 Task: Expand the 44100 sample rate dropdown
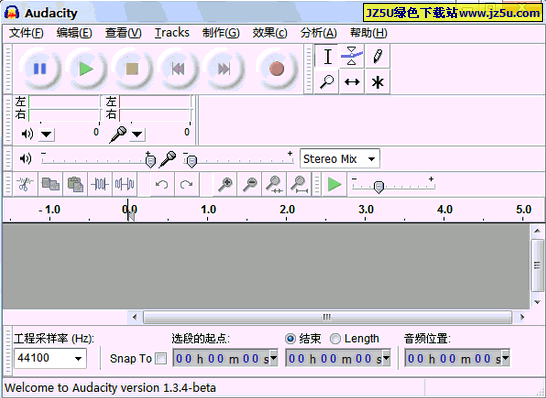pos(50,358)
